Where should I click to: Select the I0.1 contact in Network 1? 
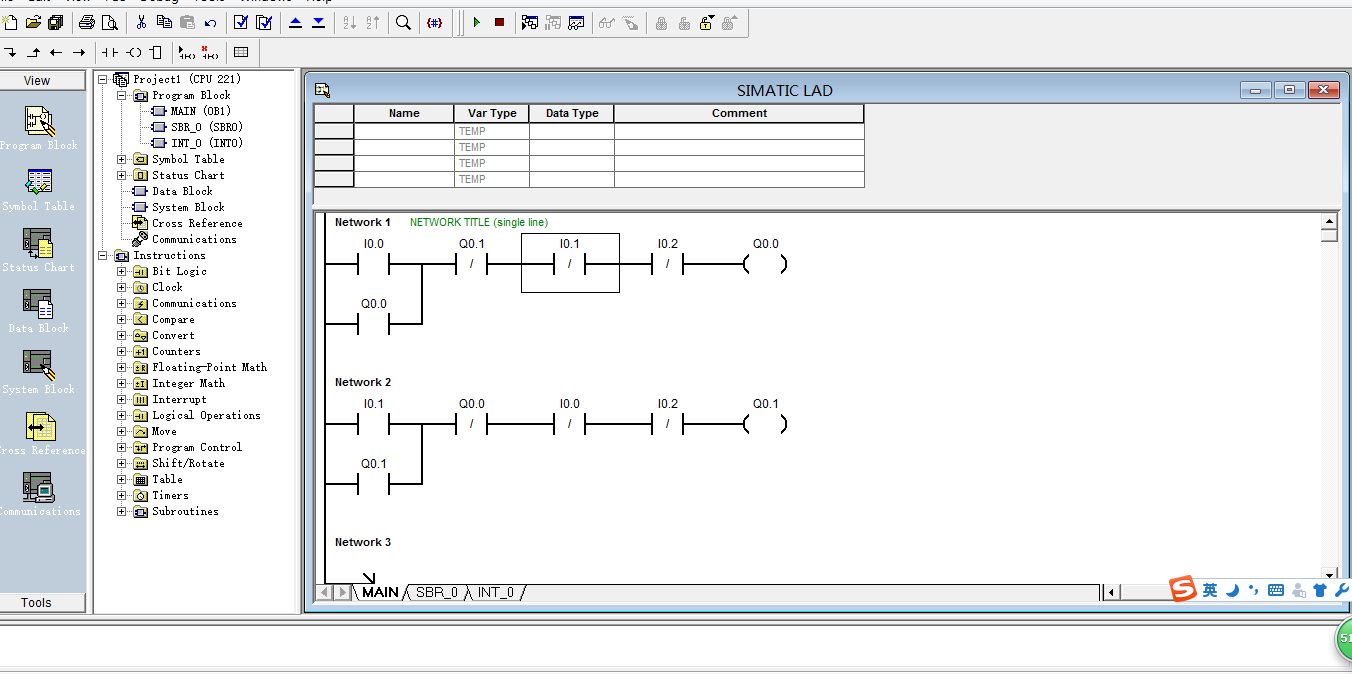570,263
